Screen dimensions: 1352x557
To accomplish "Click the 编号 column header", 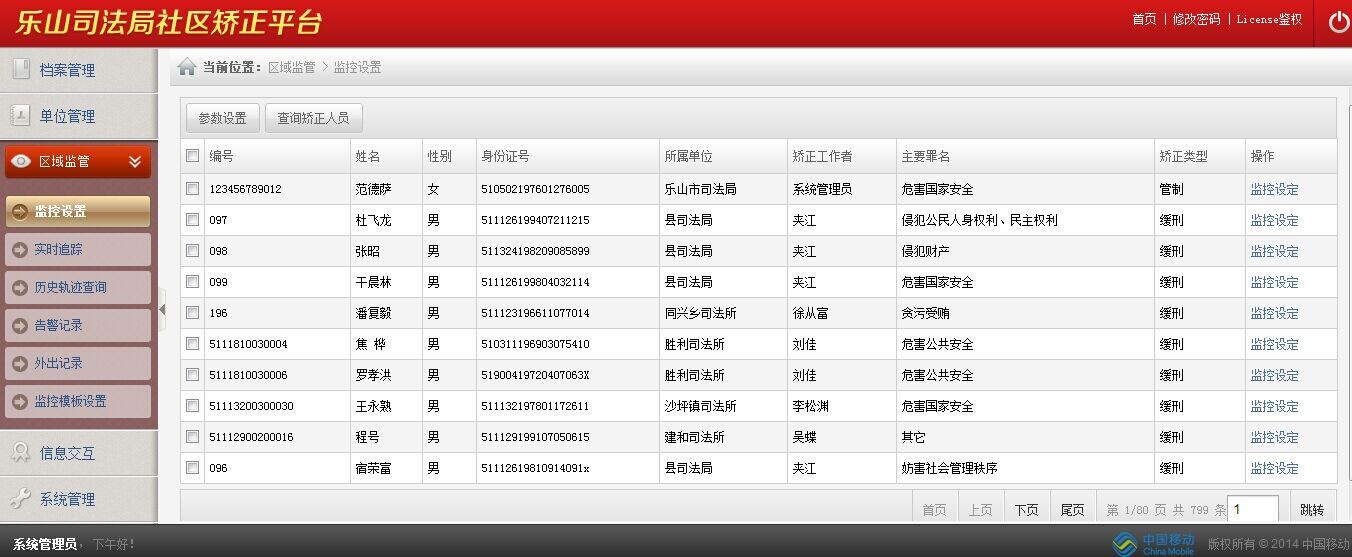I will click(x=221, y=156).
